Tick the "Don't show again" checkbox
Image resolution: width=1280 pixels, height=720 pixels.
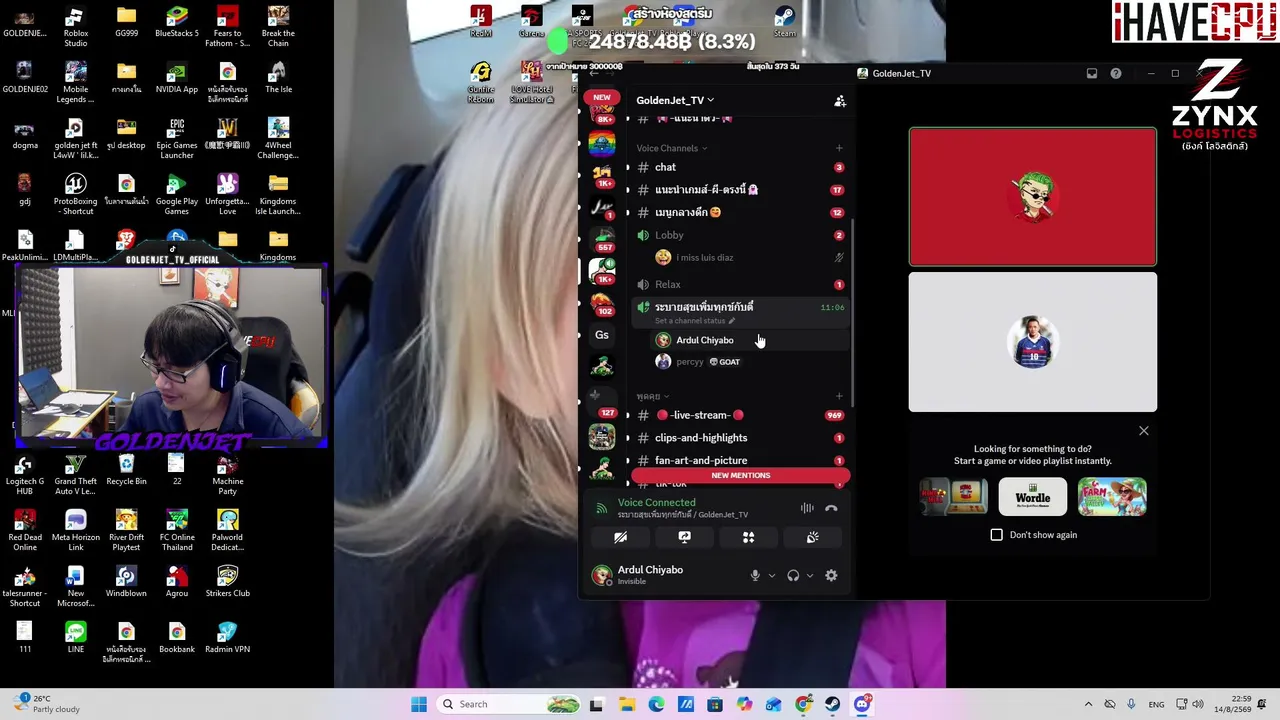[x=997, y=535]
